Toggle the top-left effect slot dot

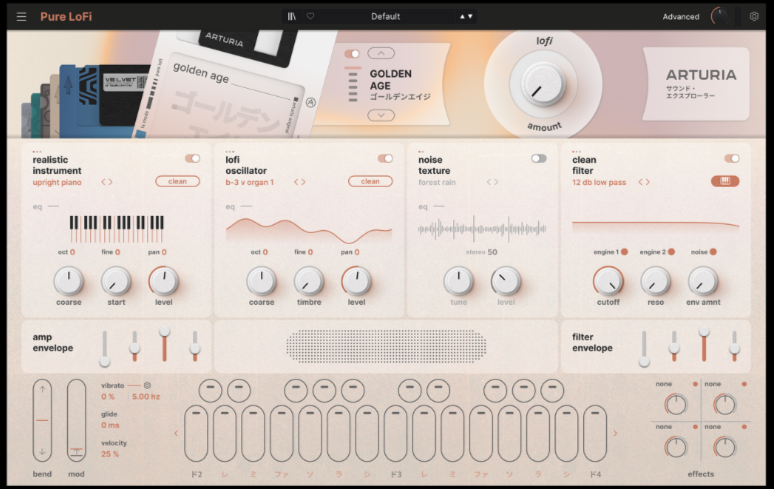pyautogui.click(x=696, y=384)
